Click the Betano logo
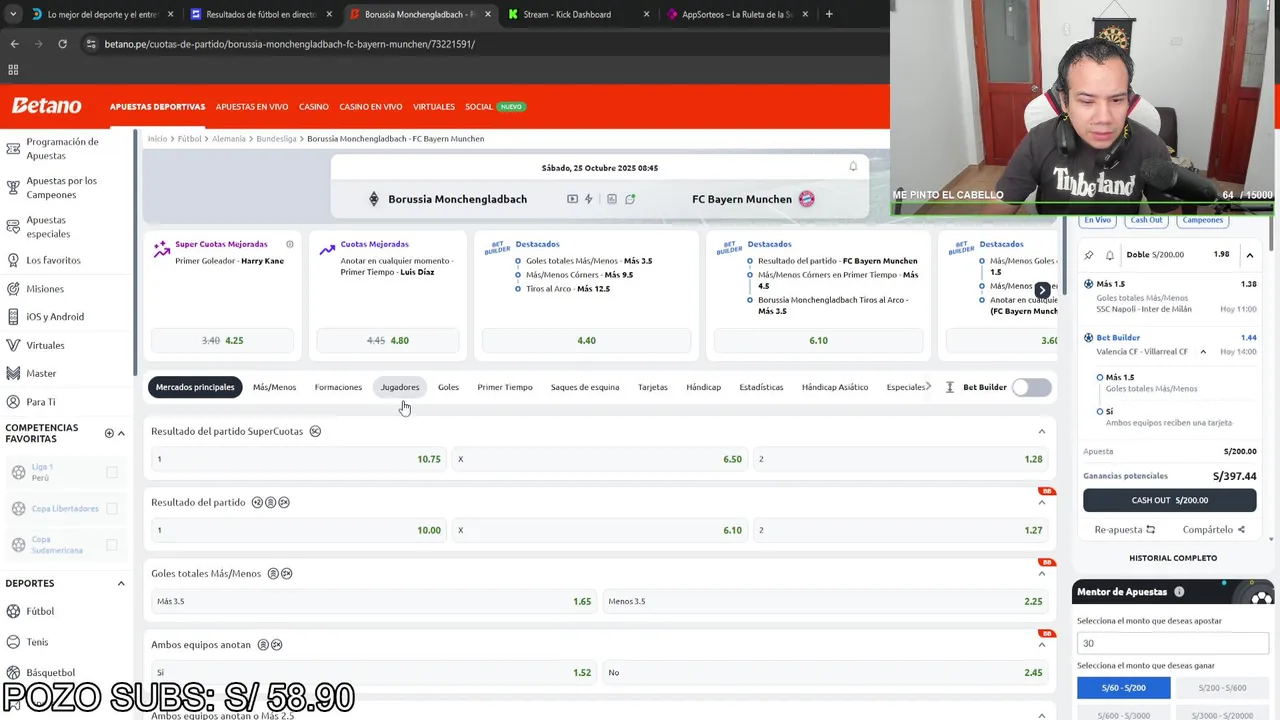This screenshot has width=1280, height=720. 46,106
